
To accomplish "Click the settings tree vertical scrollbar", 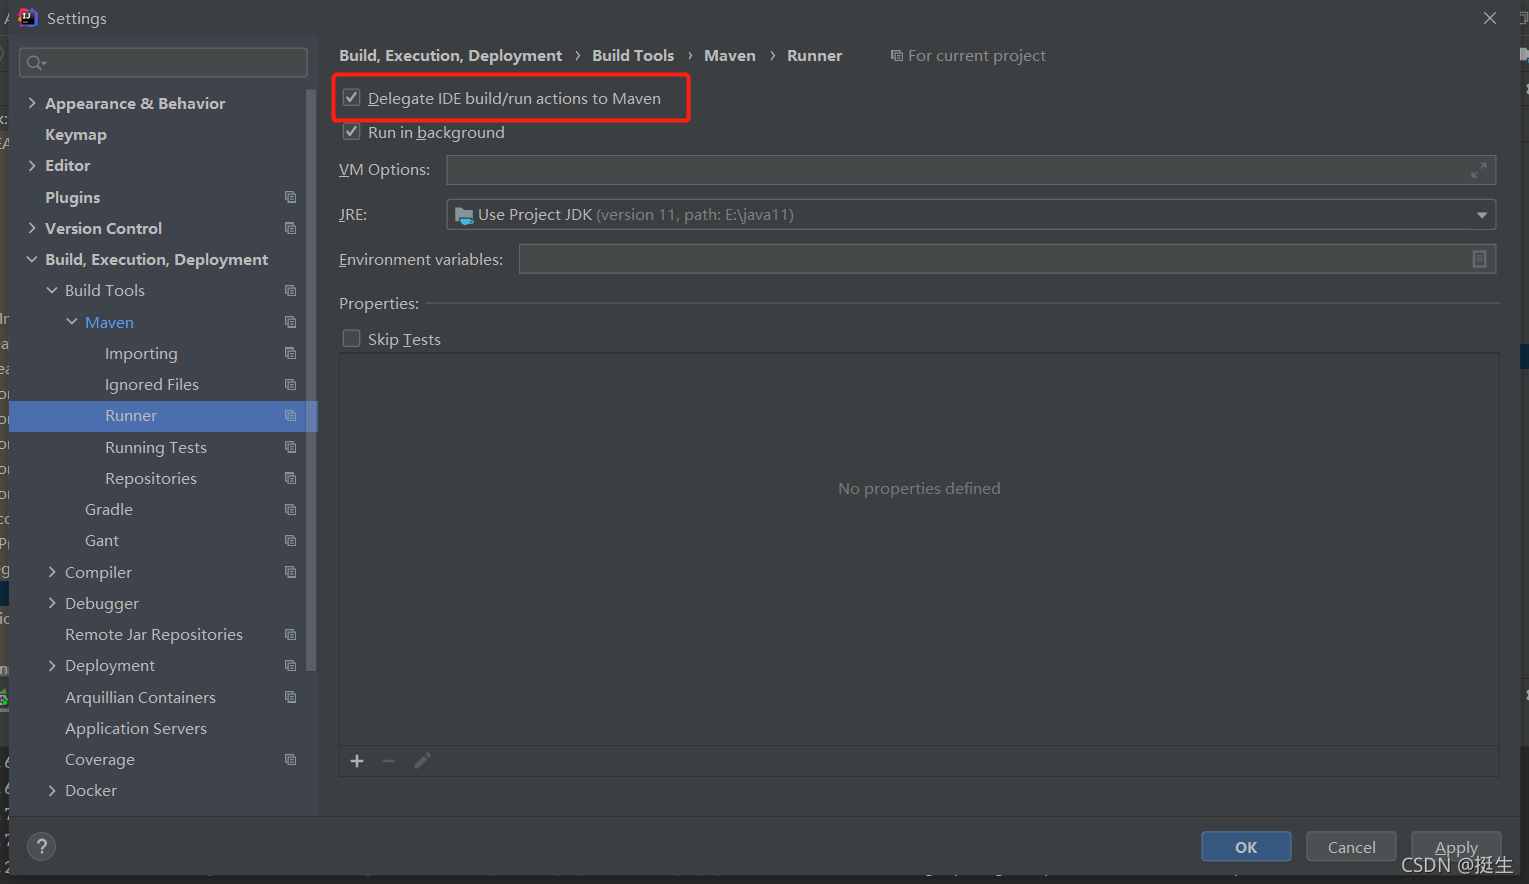I will pyautogui.click(x=311, y=380).
